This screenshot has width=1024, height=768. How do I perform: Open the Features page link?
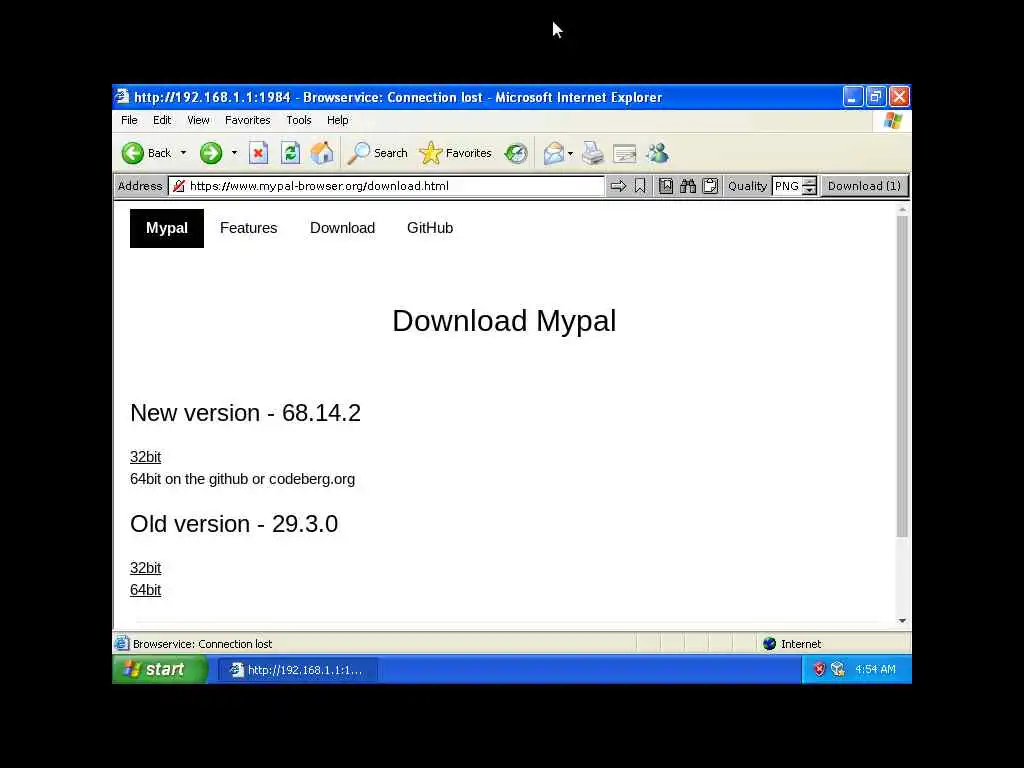[x=249, y=228]
